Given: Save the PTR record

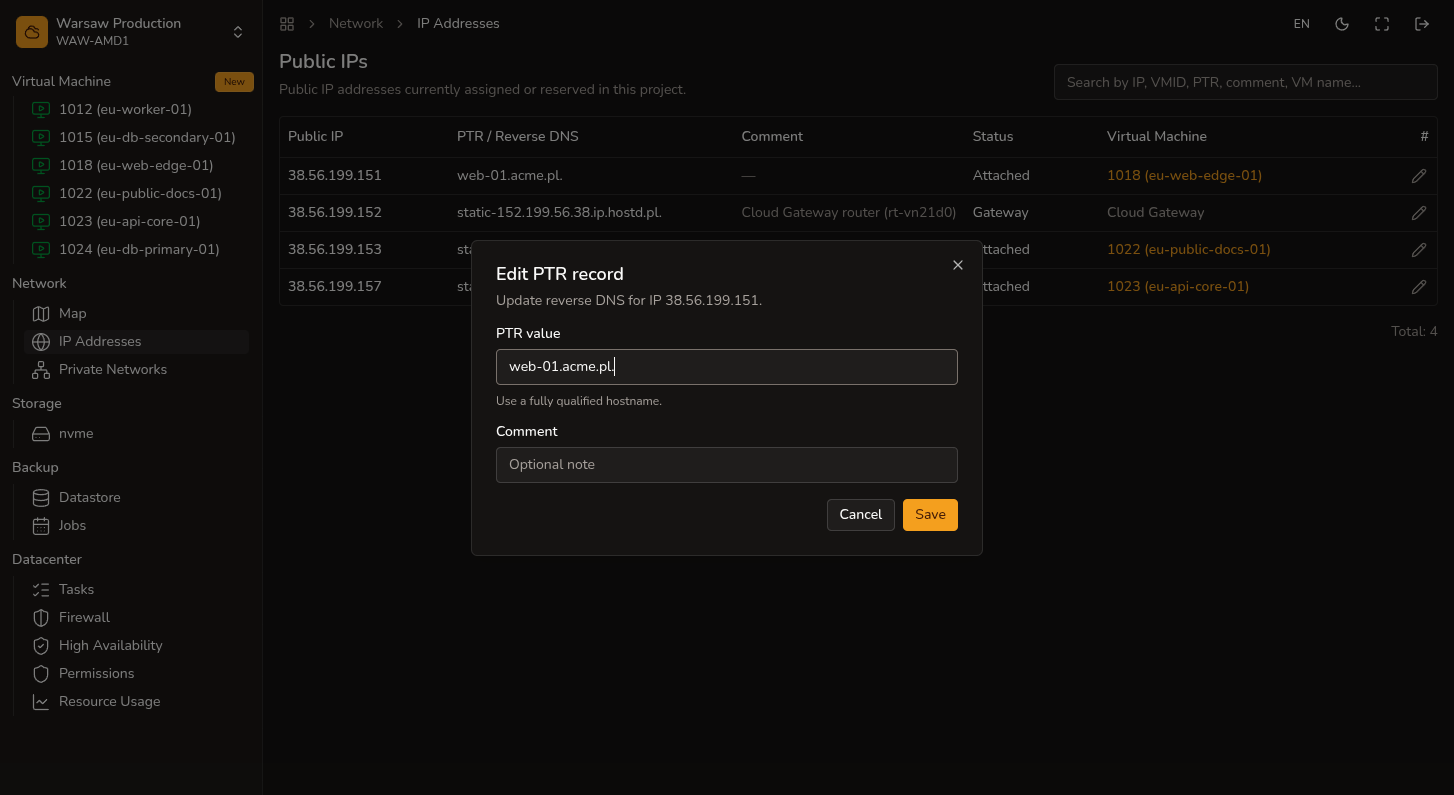Looking at the screenshot, I should point(930,515).
